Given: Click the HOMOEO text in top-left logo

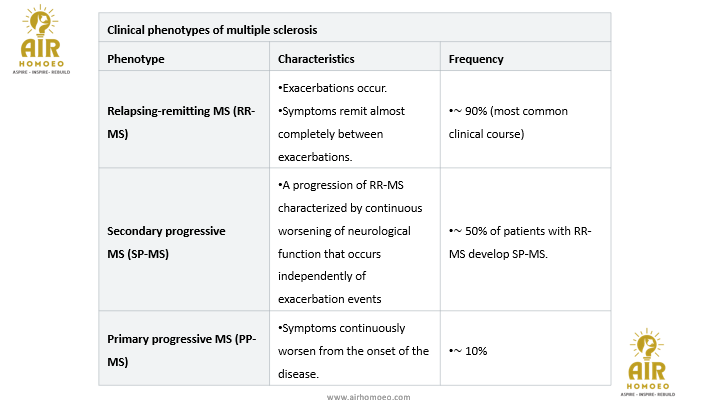Looking at the screenshot, I should coord(44,64).
